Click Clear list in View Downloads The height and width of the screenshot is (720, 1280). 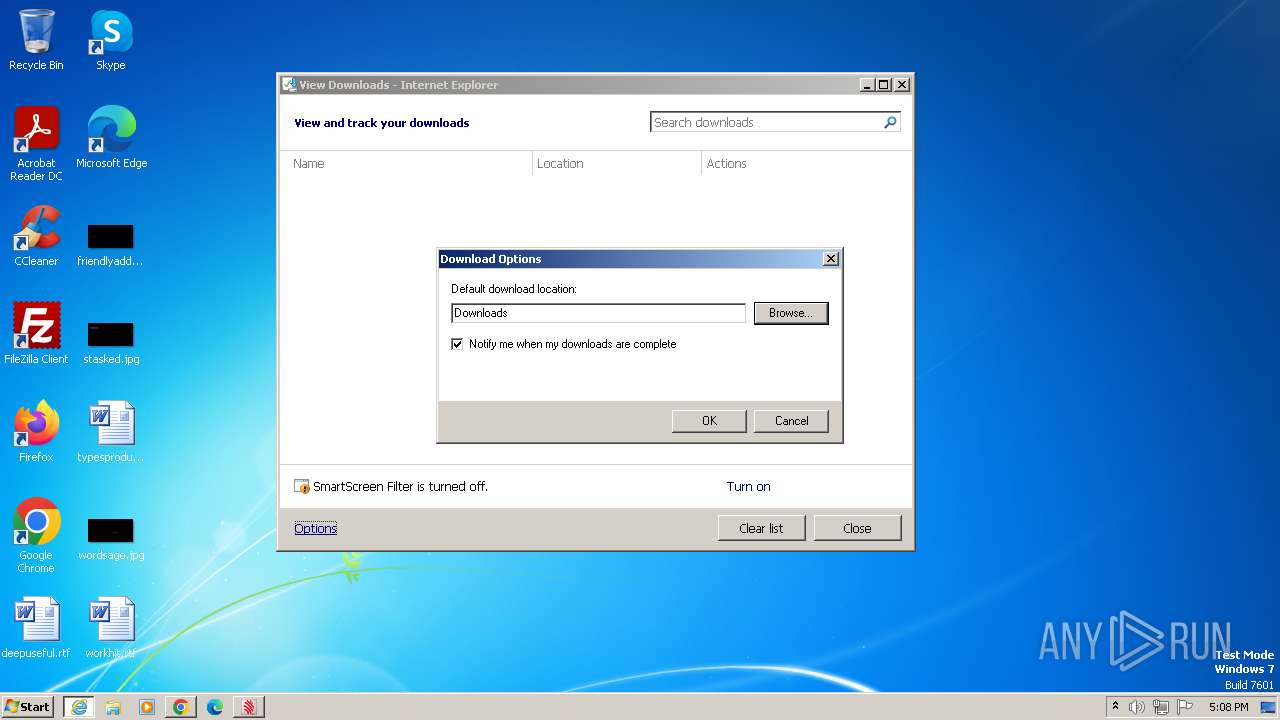pyautogui.click(x=761, y=528)
